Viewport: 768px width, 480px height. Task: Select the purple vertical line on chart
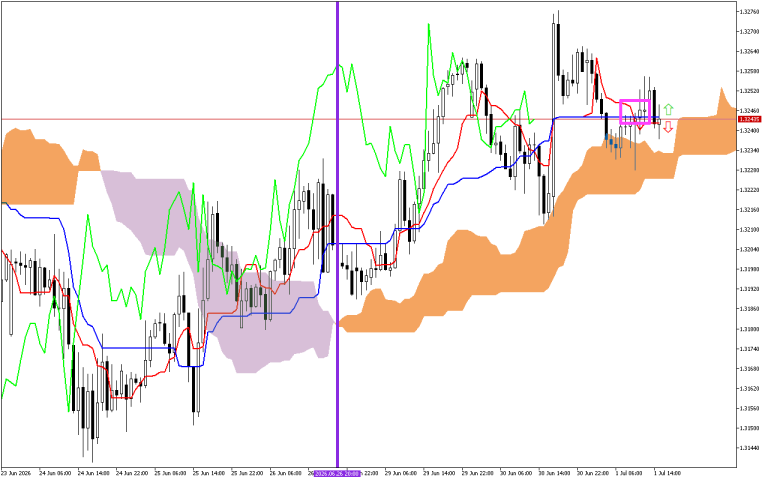point(337,235)
